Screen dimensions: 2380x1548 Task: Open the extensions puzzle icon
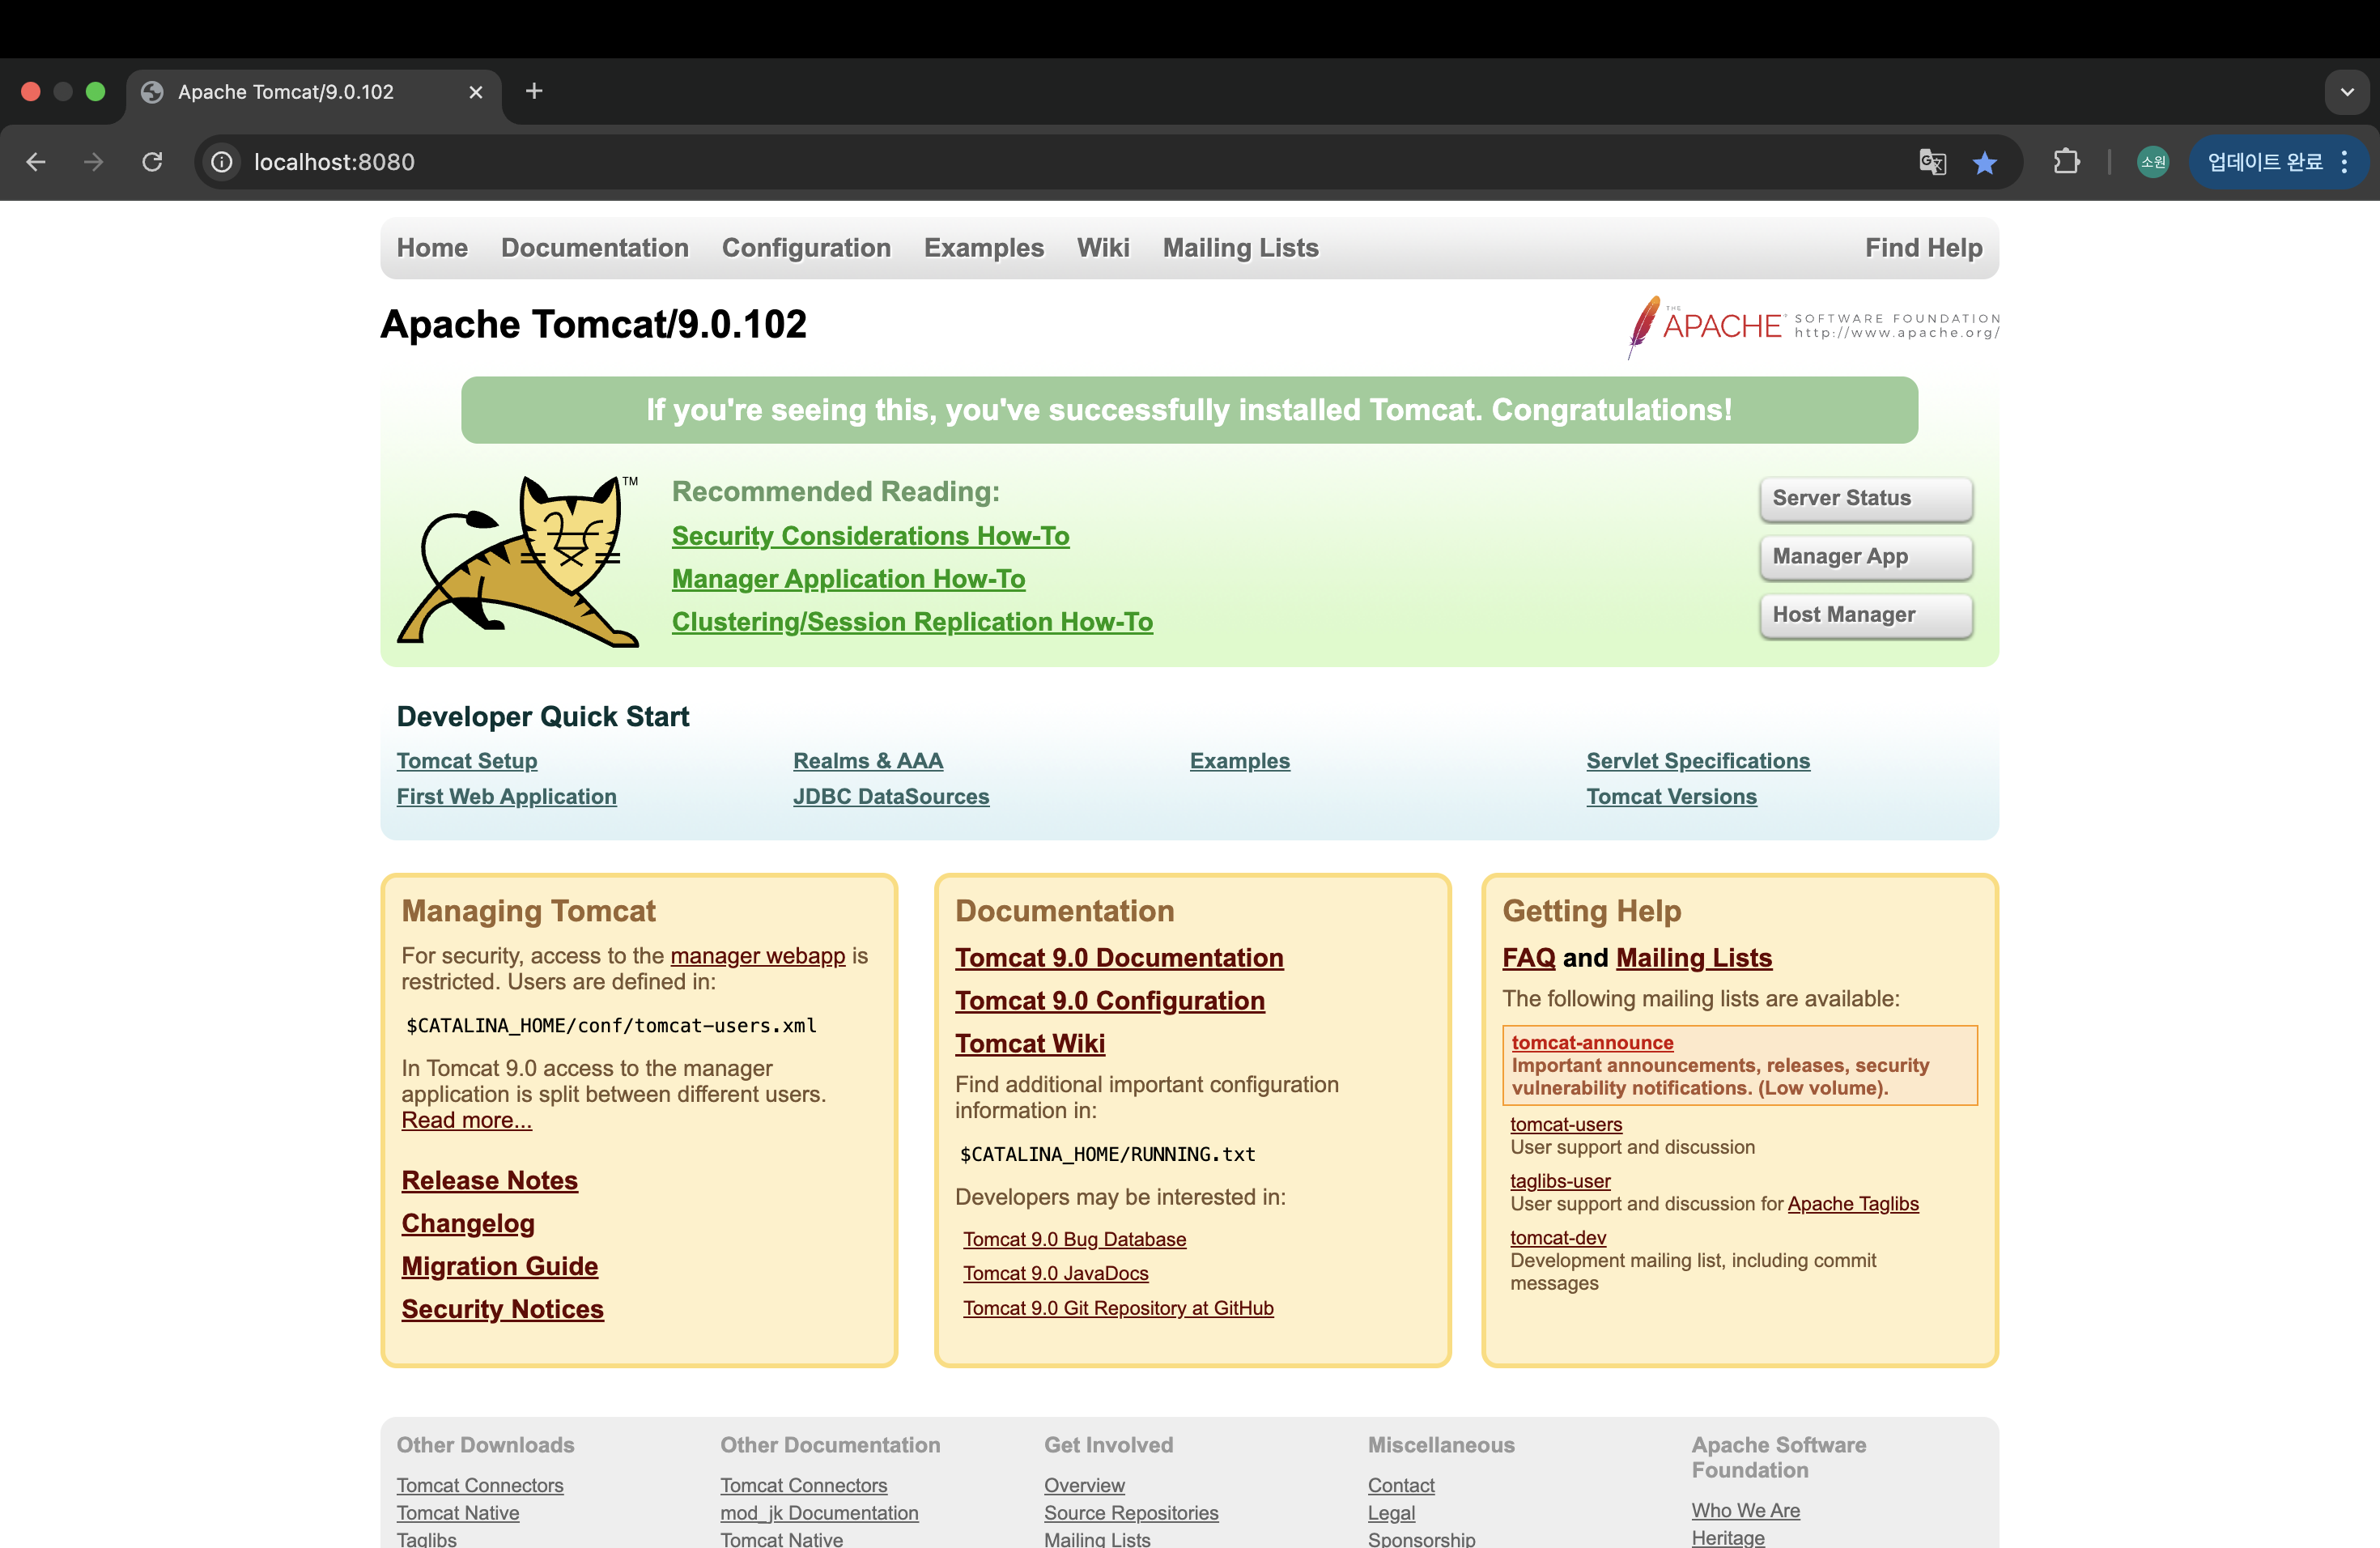(2067, 162)
